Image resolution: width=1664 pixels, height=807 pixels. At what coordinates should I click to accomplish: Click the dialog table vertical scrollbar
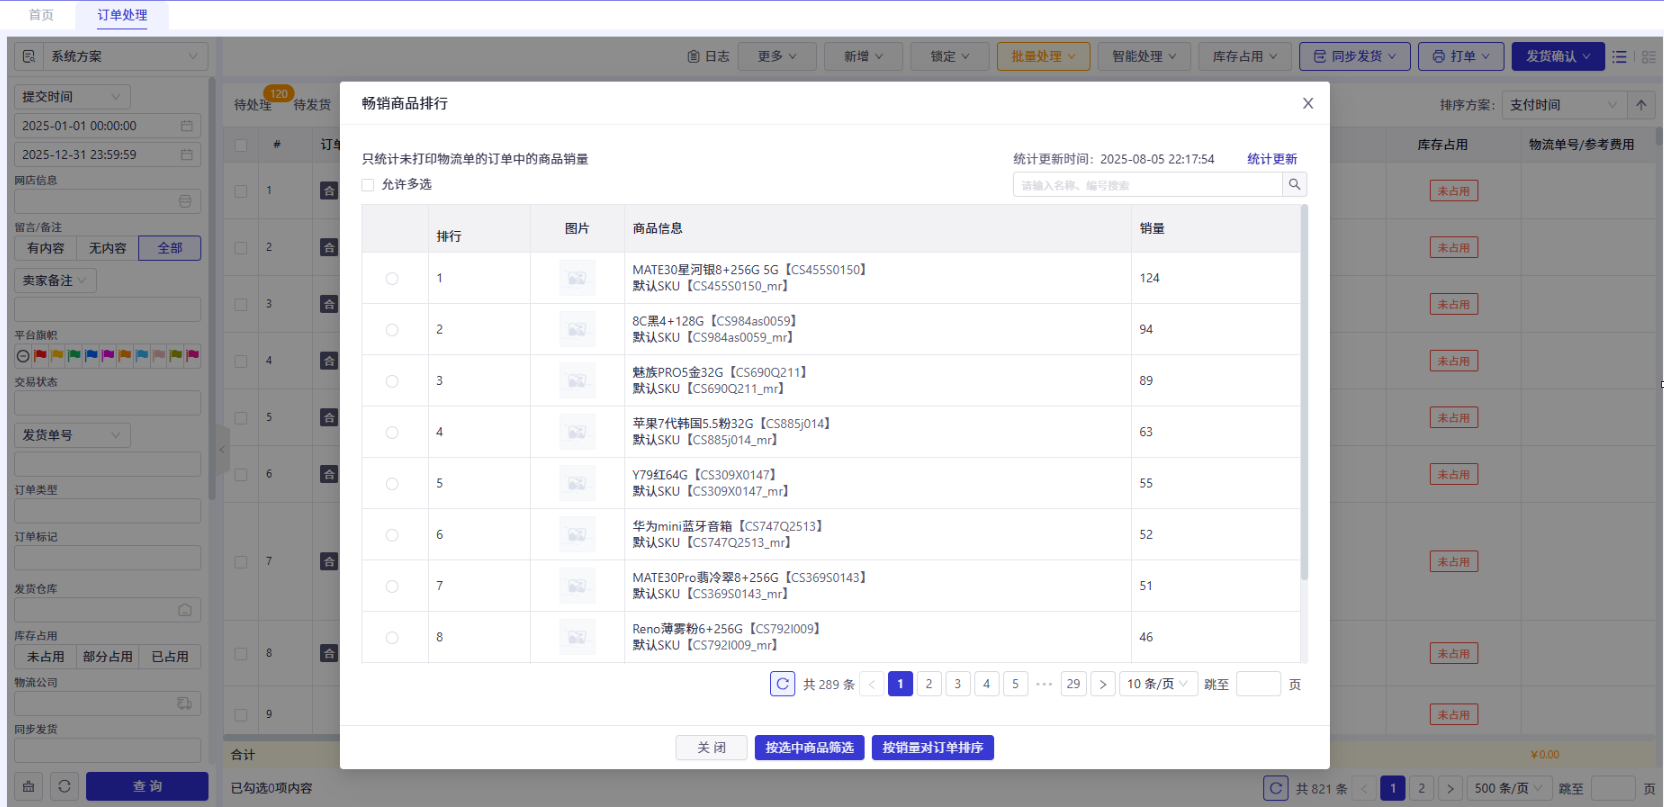tap(1304, 392)
